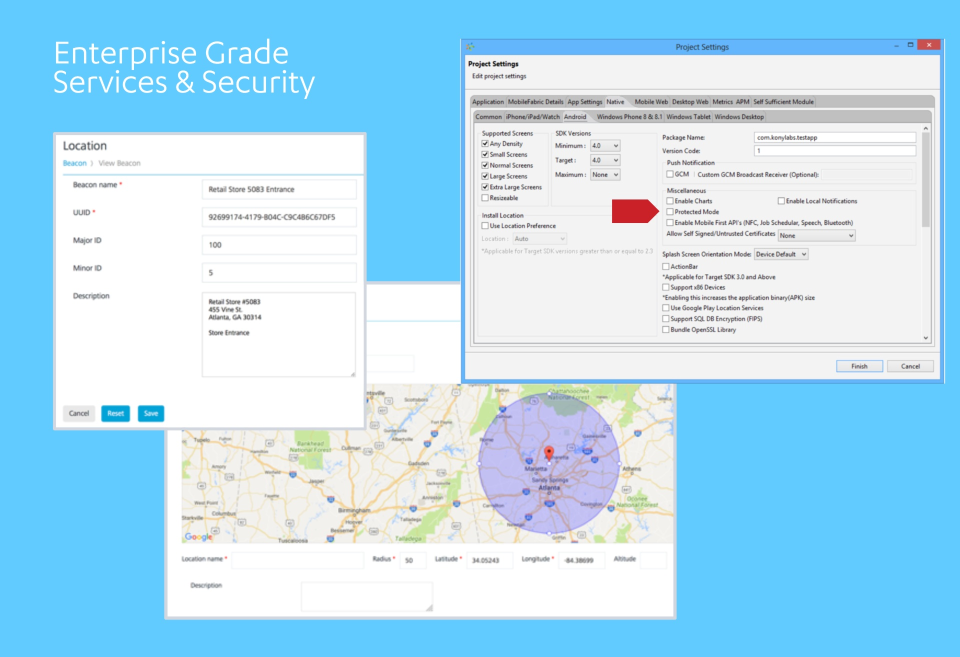This screenshot has height=657, width=960.
Task: Open Allow Self Signed Certificates dropdown
Action: point(817,235)
